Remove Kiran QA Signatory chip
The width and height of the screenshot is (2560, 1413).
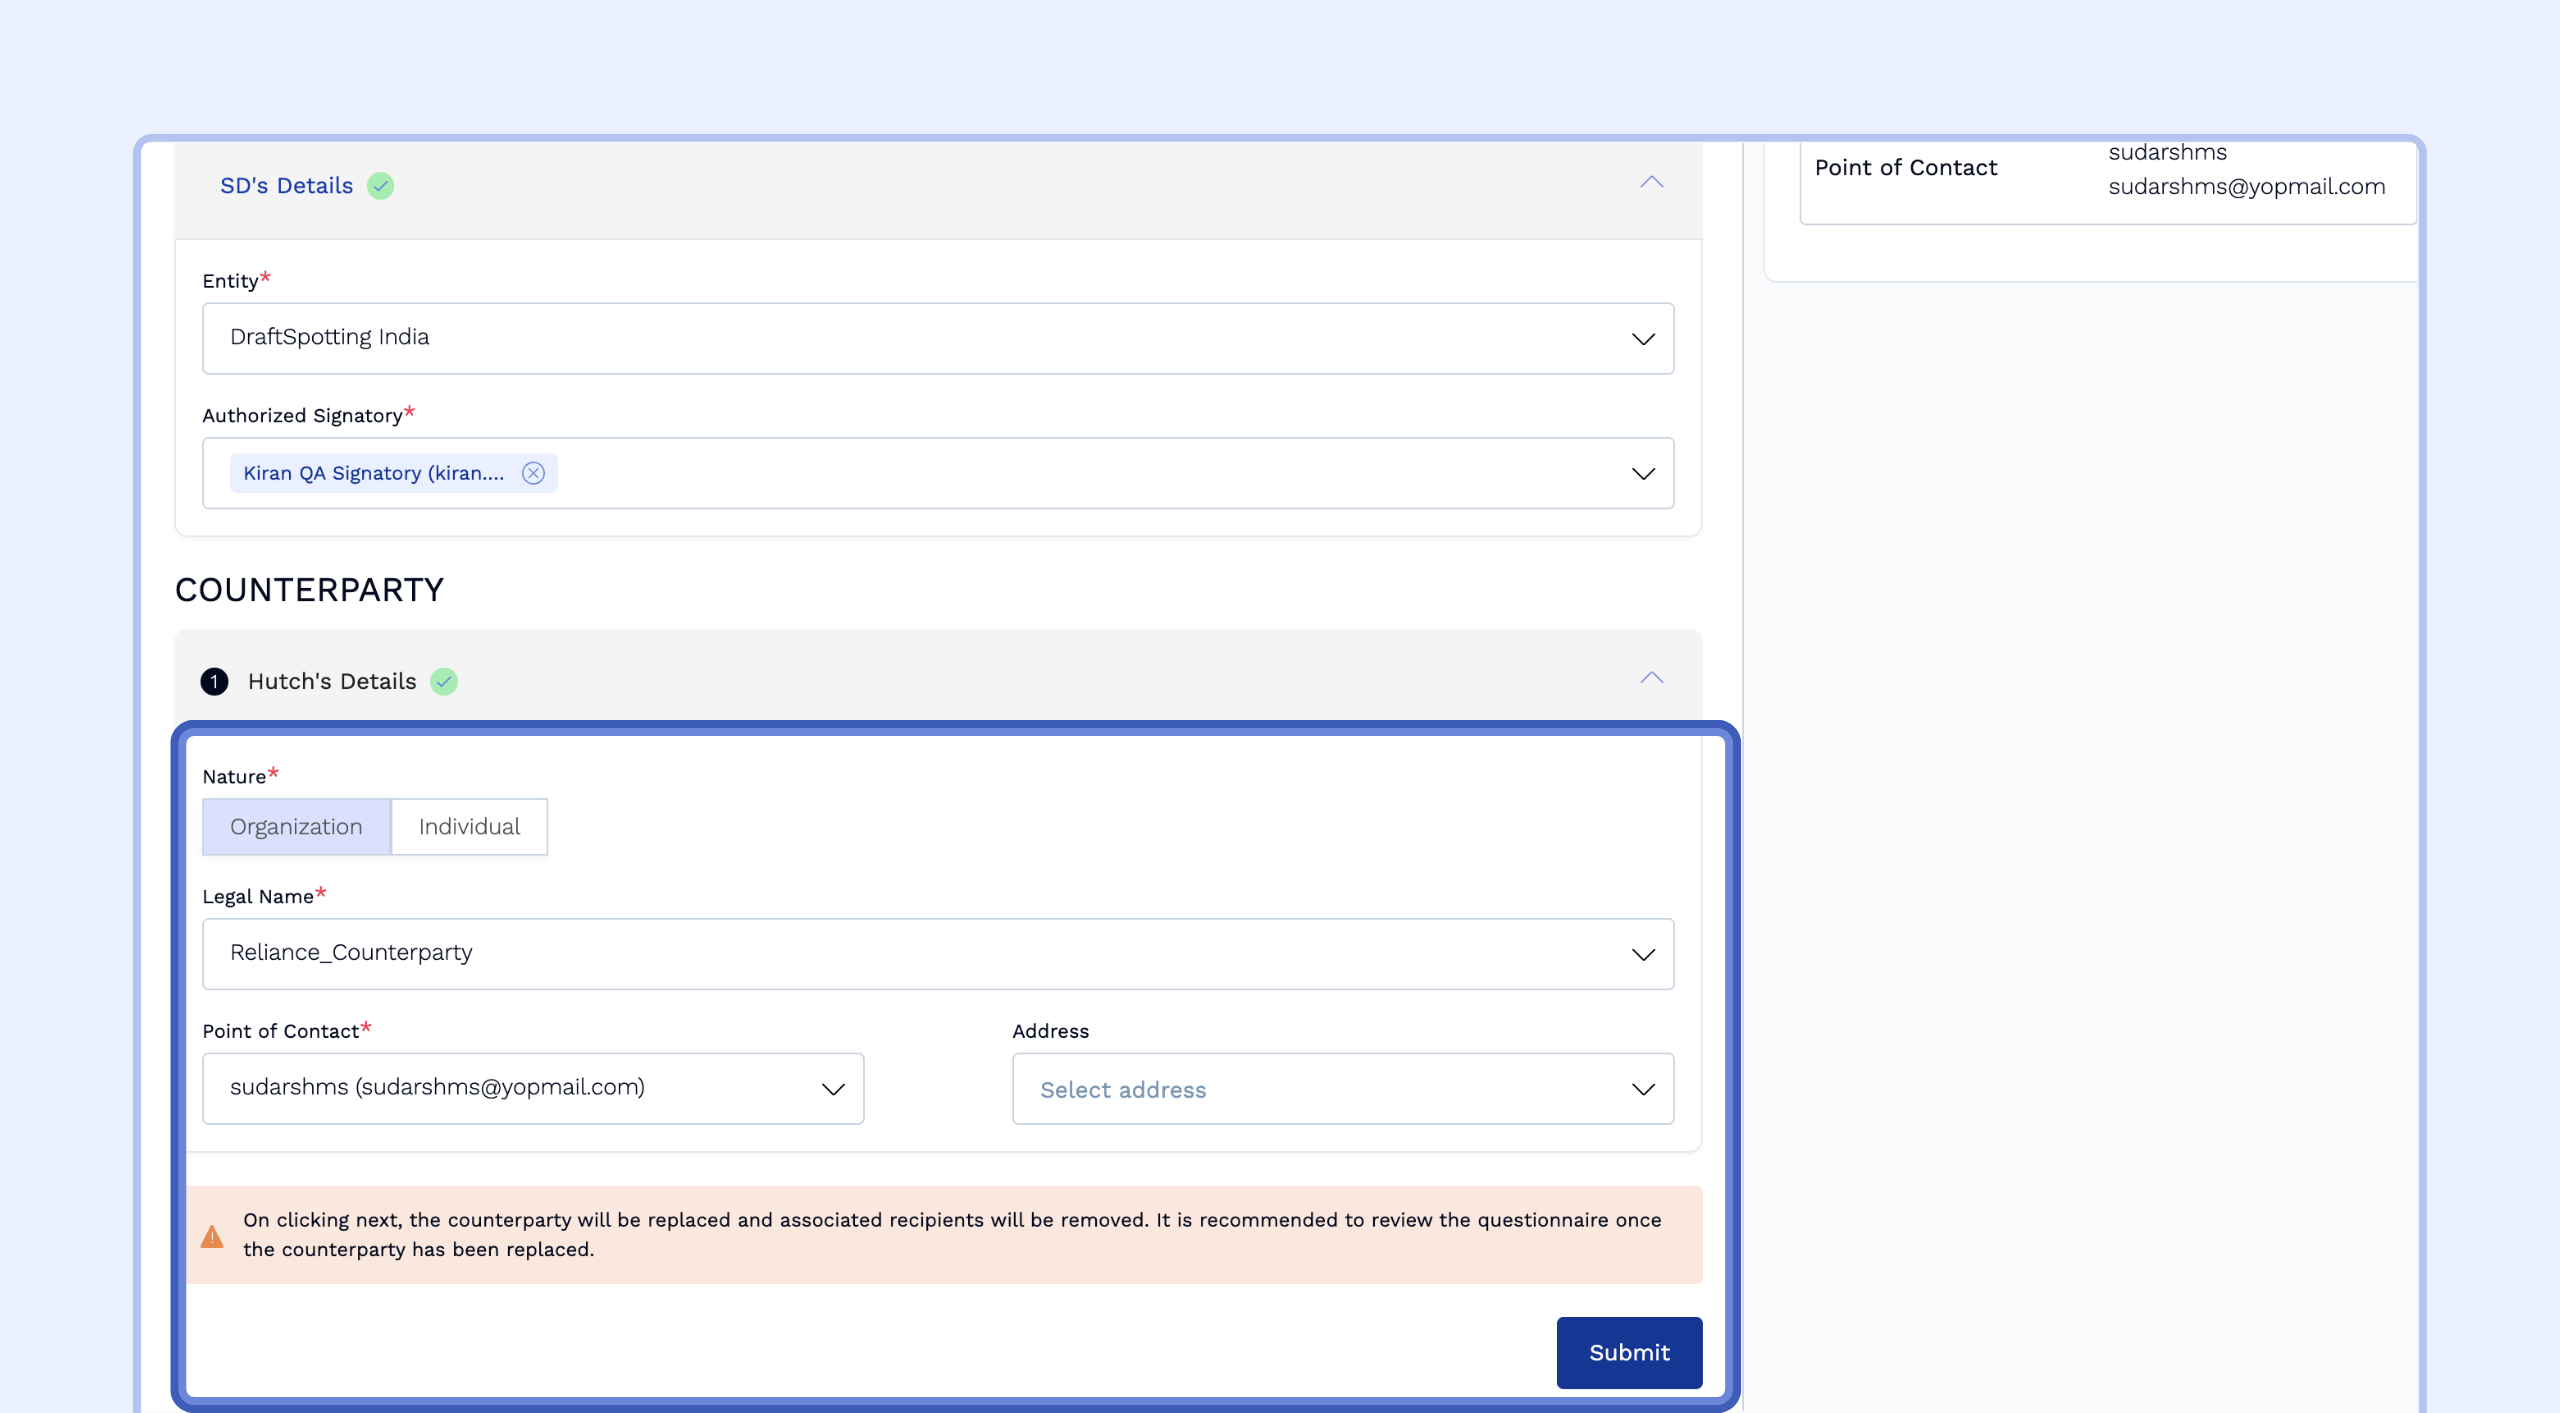tap(533, 473)
